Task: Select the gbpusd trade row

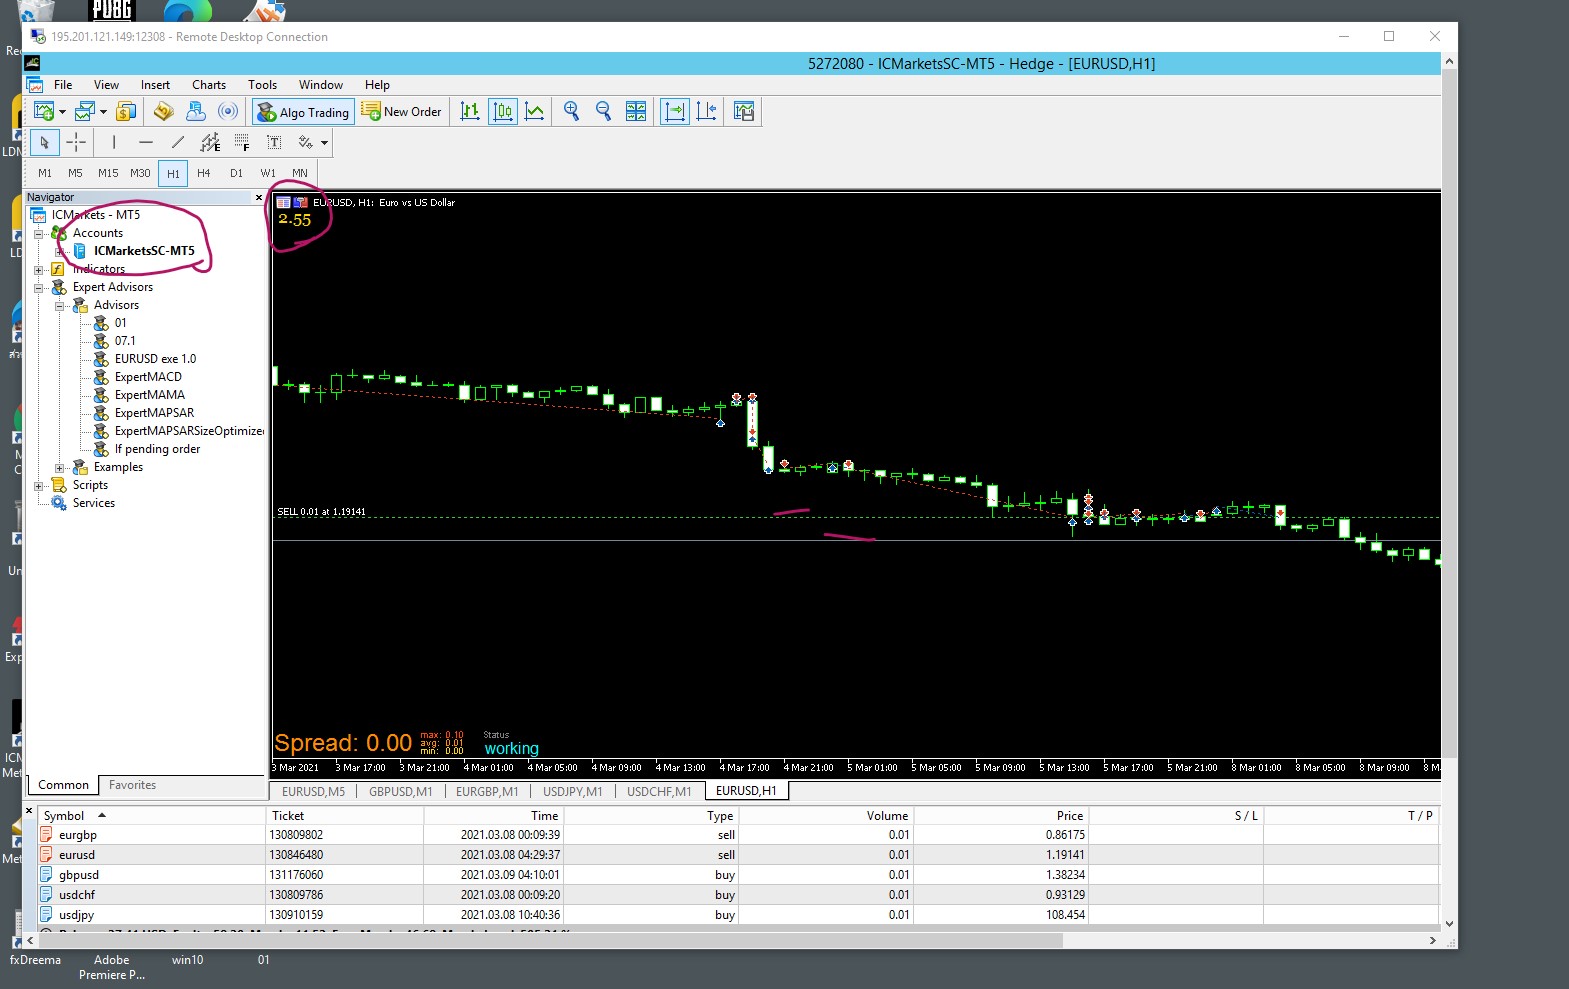Action: click(x=738, y=875)
